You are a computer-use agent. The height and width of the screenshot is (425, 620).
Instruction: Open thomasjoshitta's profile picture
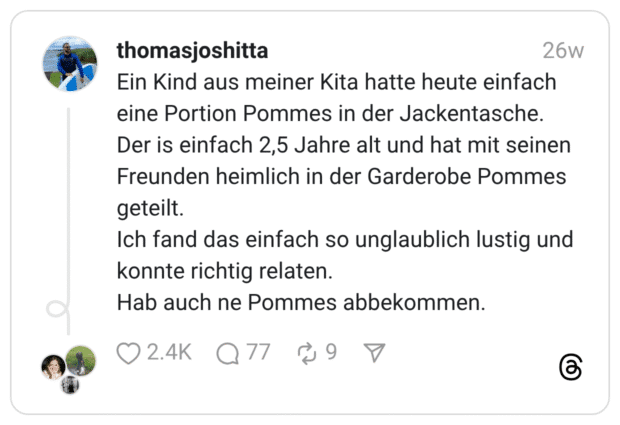point(70,63)
